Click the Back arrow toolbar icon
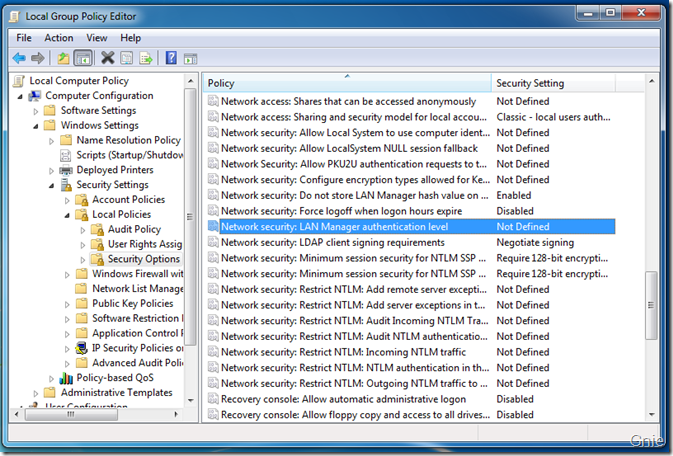The height and width of the screenshot is (456, 673). coord(19,58)
